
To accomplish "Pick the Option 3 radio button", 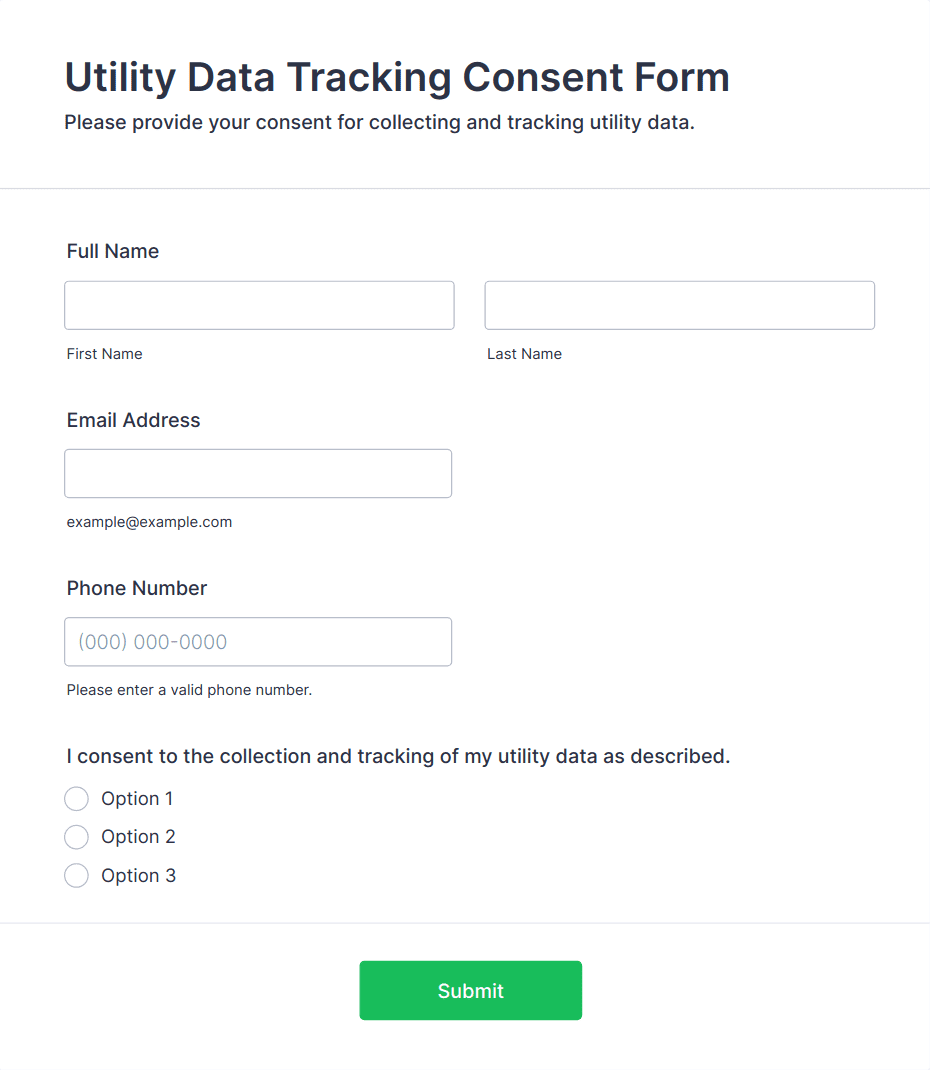I will pyautogui.click(x=76, y=876).
